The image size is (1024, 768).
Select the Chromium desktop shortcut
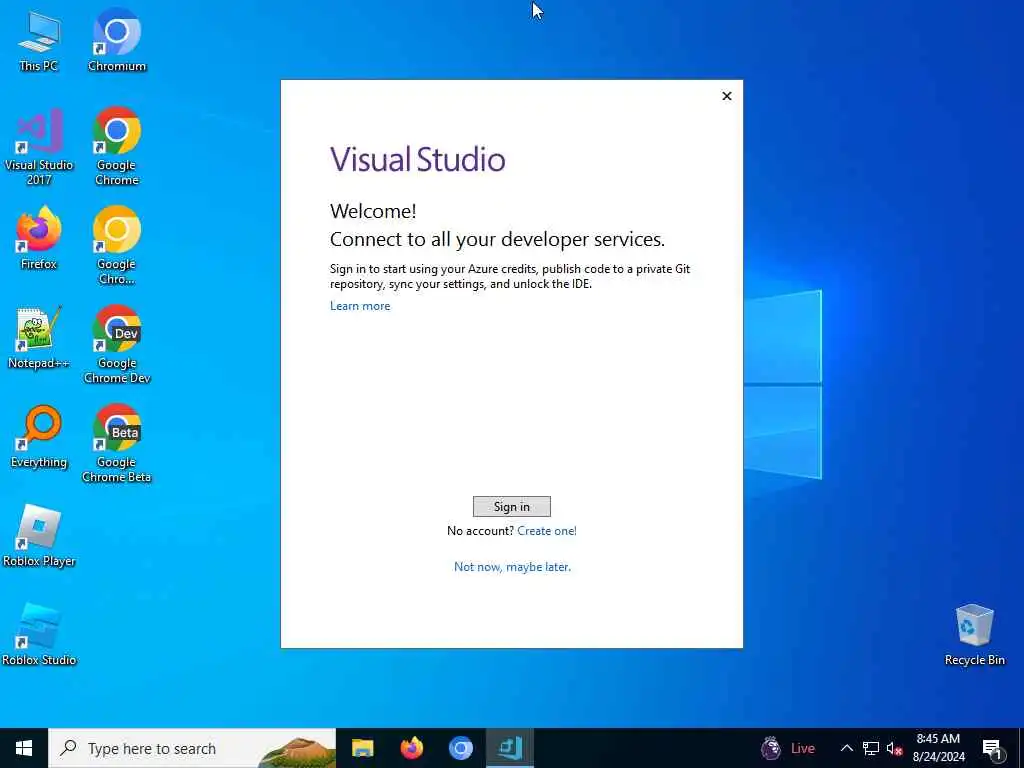[x=117, y=41]
